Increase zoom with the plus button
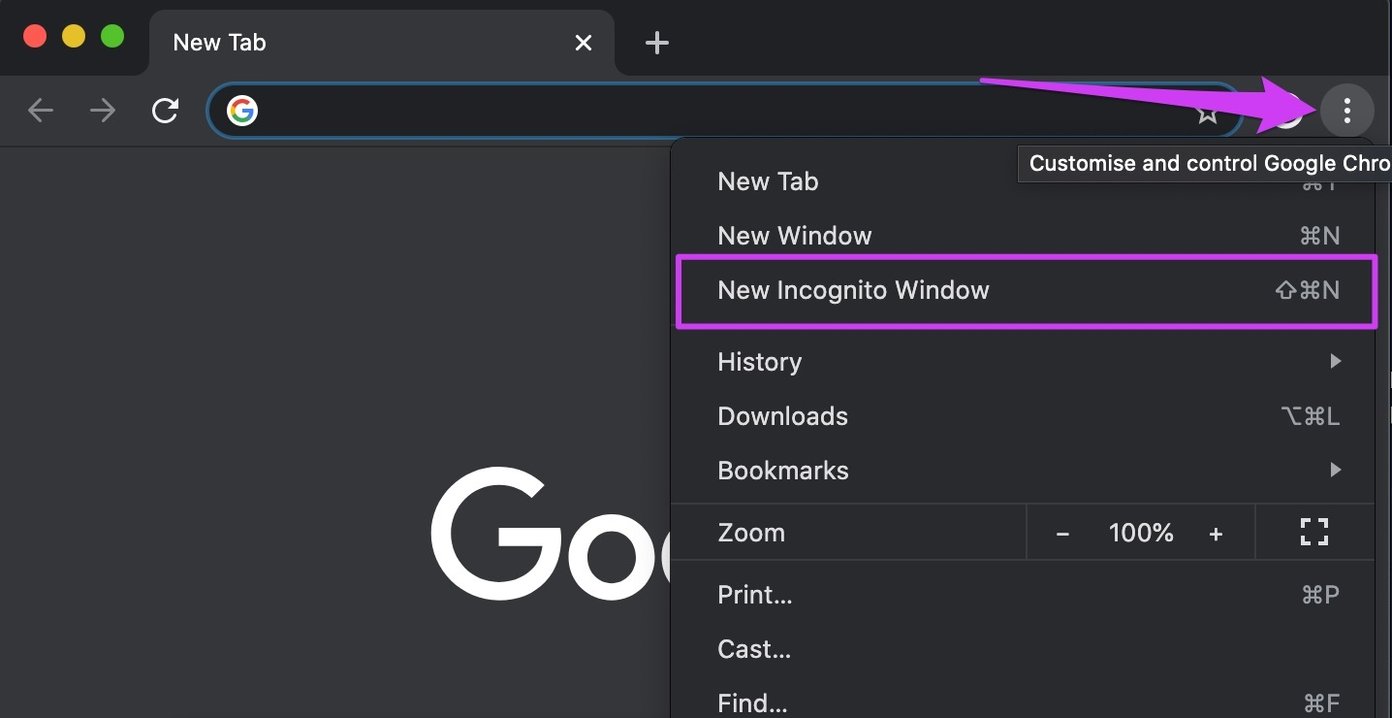 click(1216, 534)
